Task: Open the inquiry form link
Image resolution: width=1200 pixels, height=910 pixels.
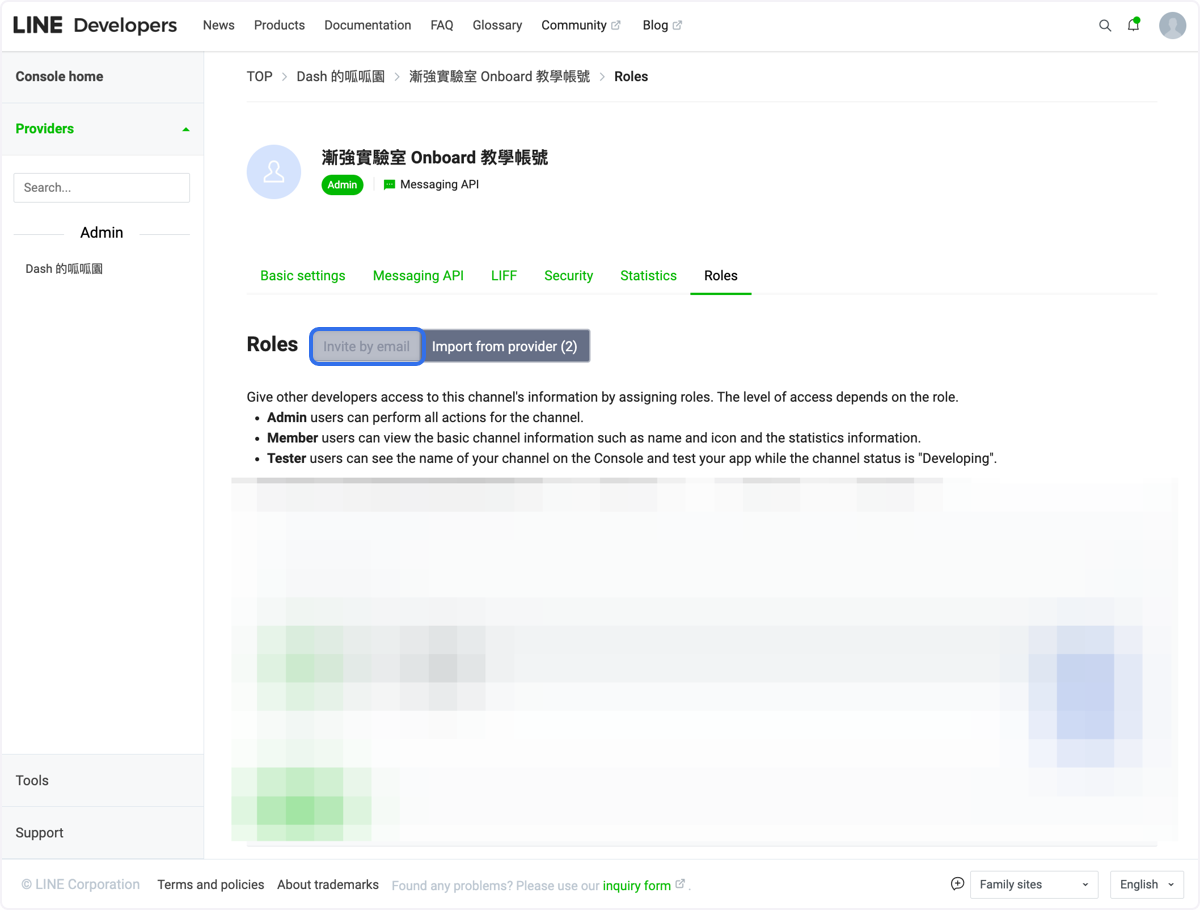Action: click(637, 886)
